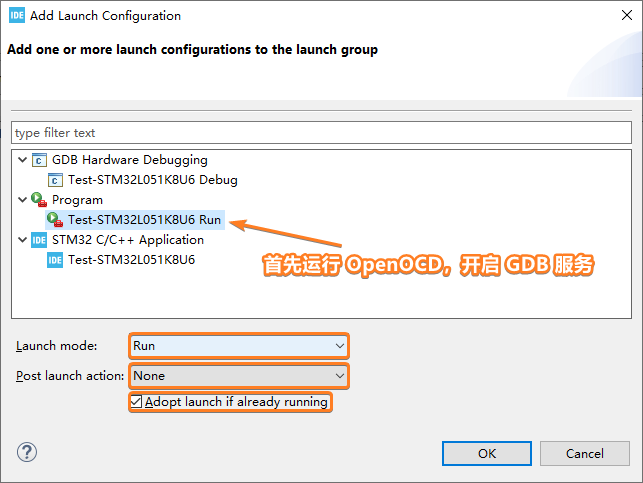Image resolution: width=643 pixels, height=483 pixels.
Task: Focus the type filter text field
Action: coord(322,133)
